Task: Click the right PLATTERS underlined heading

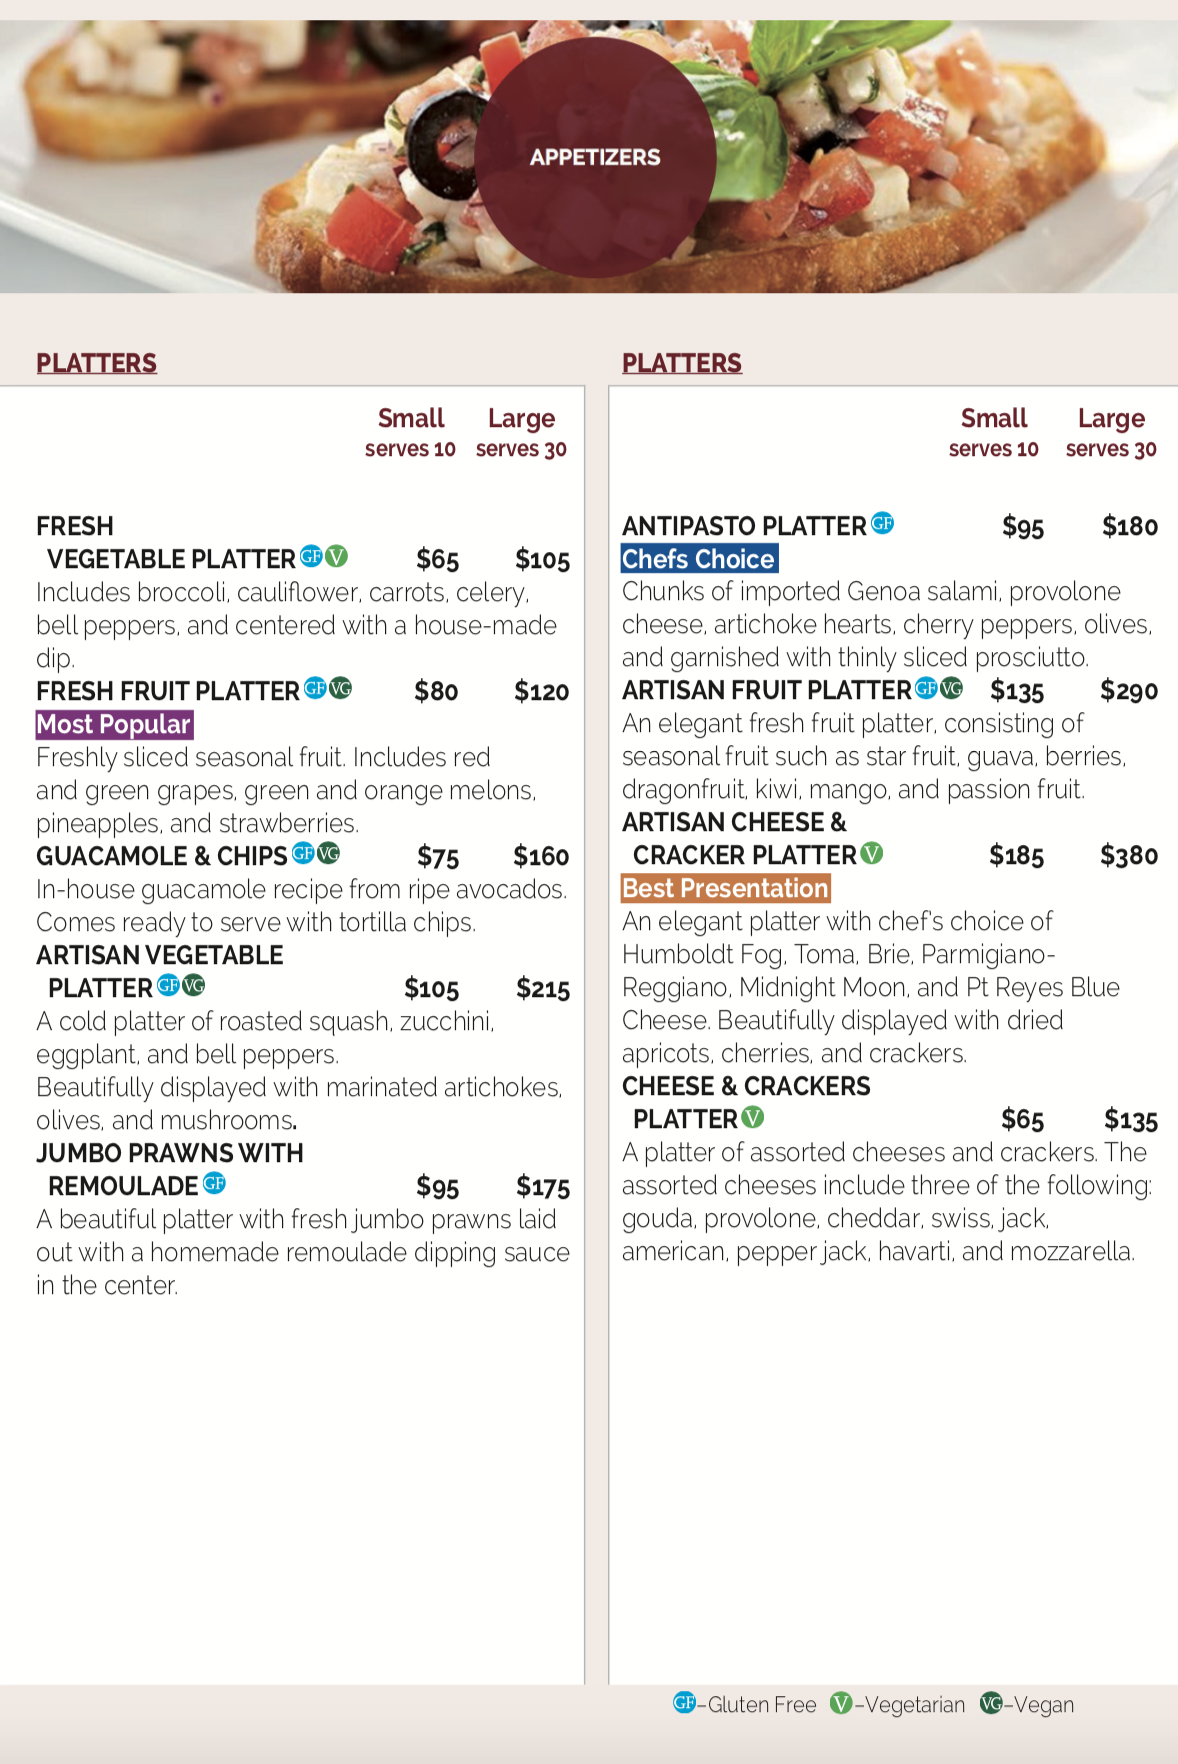Action: pyautogui.click(x=682, y=363)
